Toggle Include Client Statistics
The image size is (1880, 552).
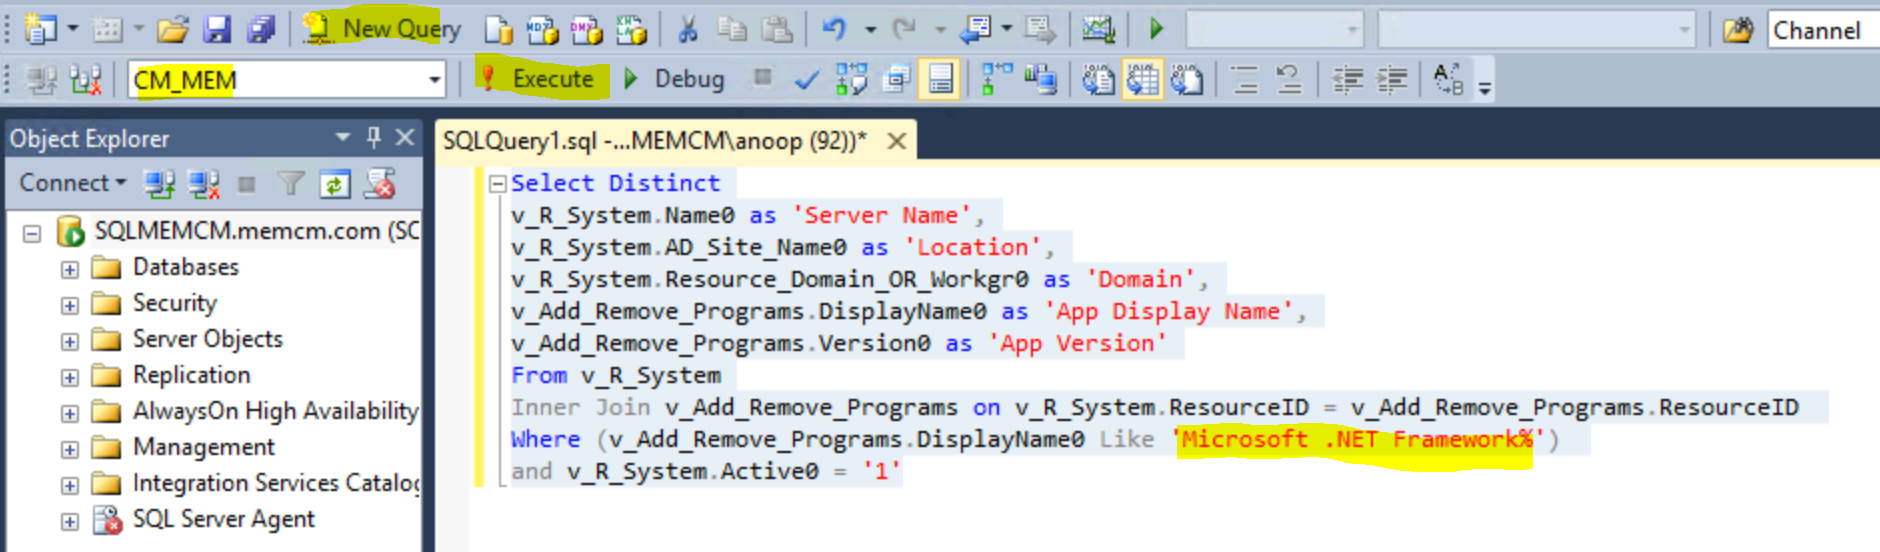pos(1040,79)
